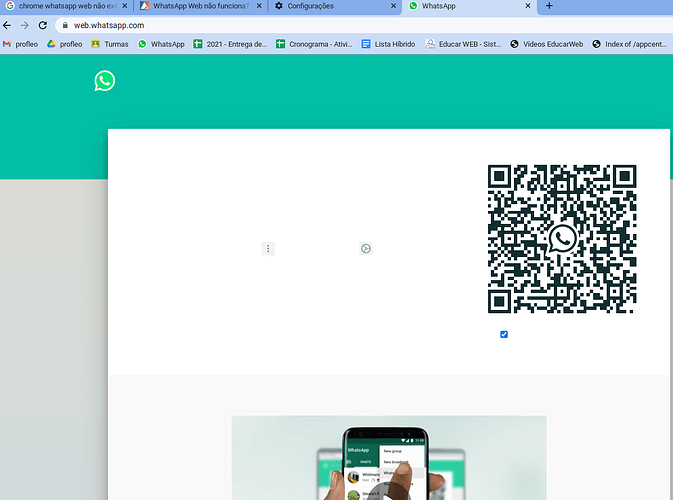Click the browser forward arrow
Screen dimensions: 673x500
point(24,25)
